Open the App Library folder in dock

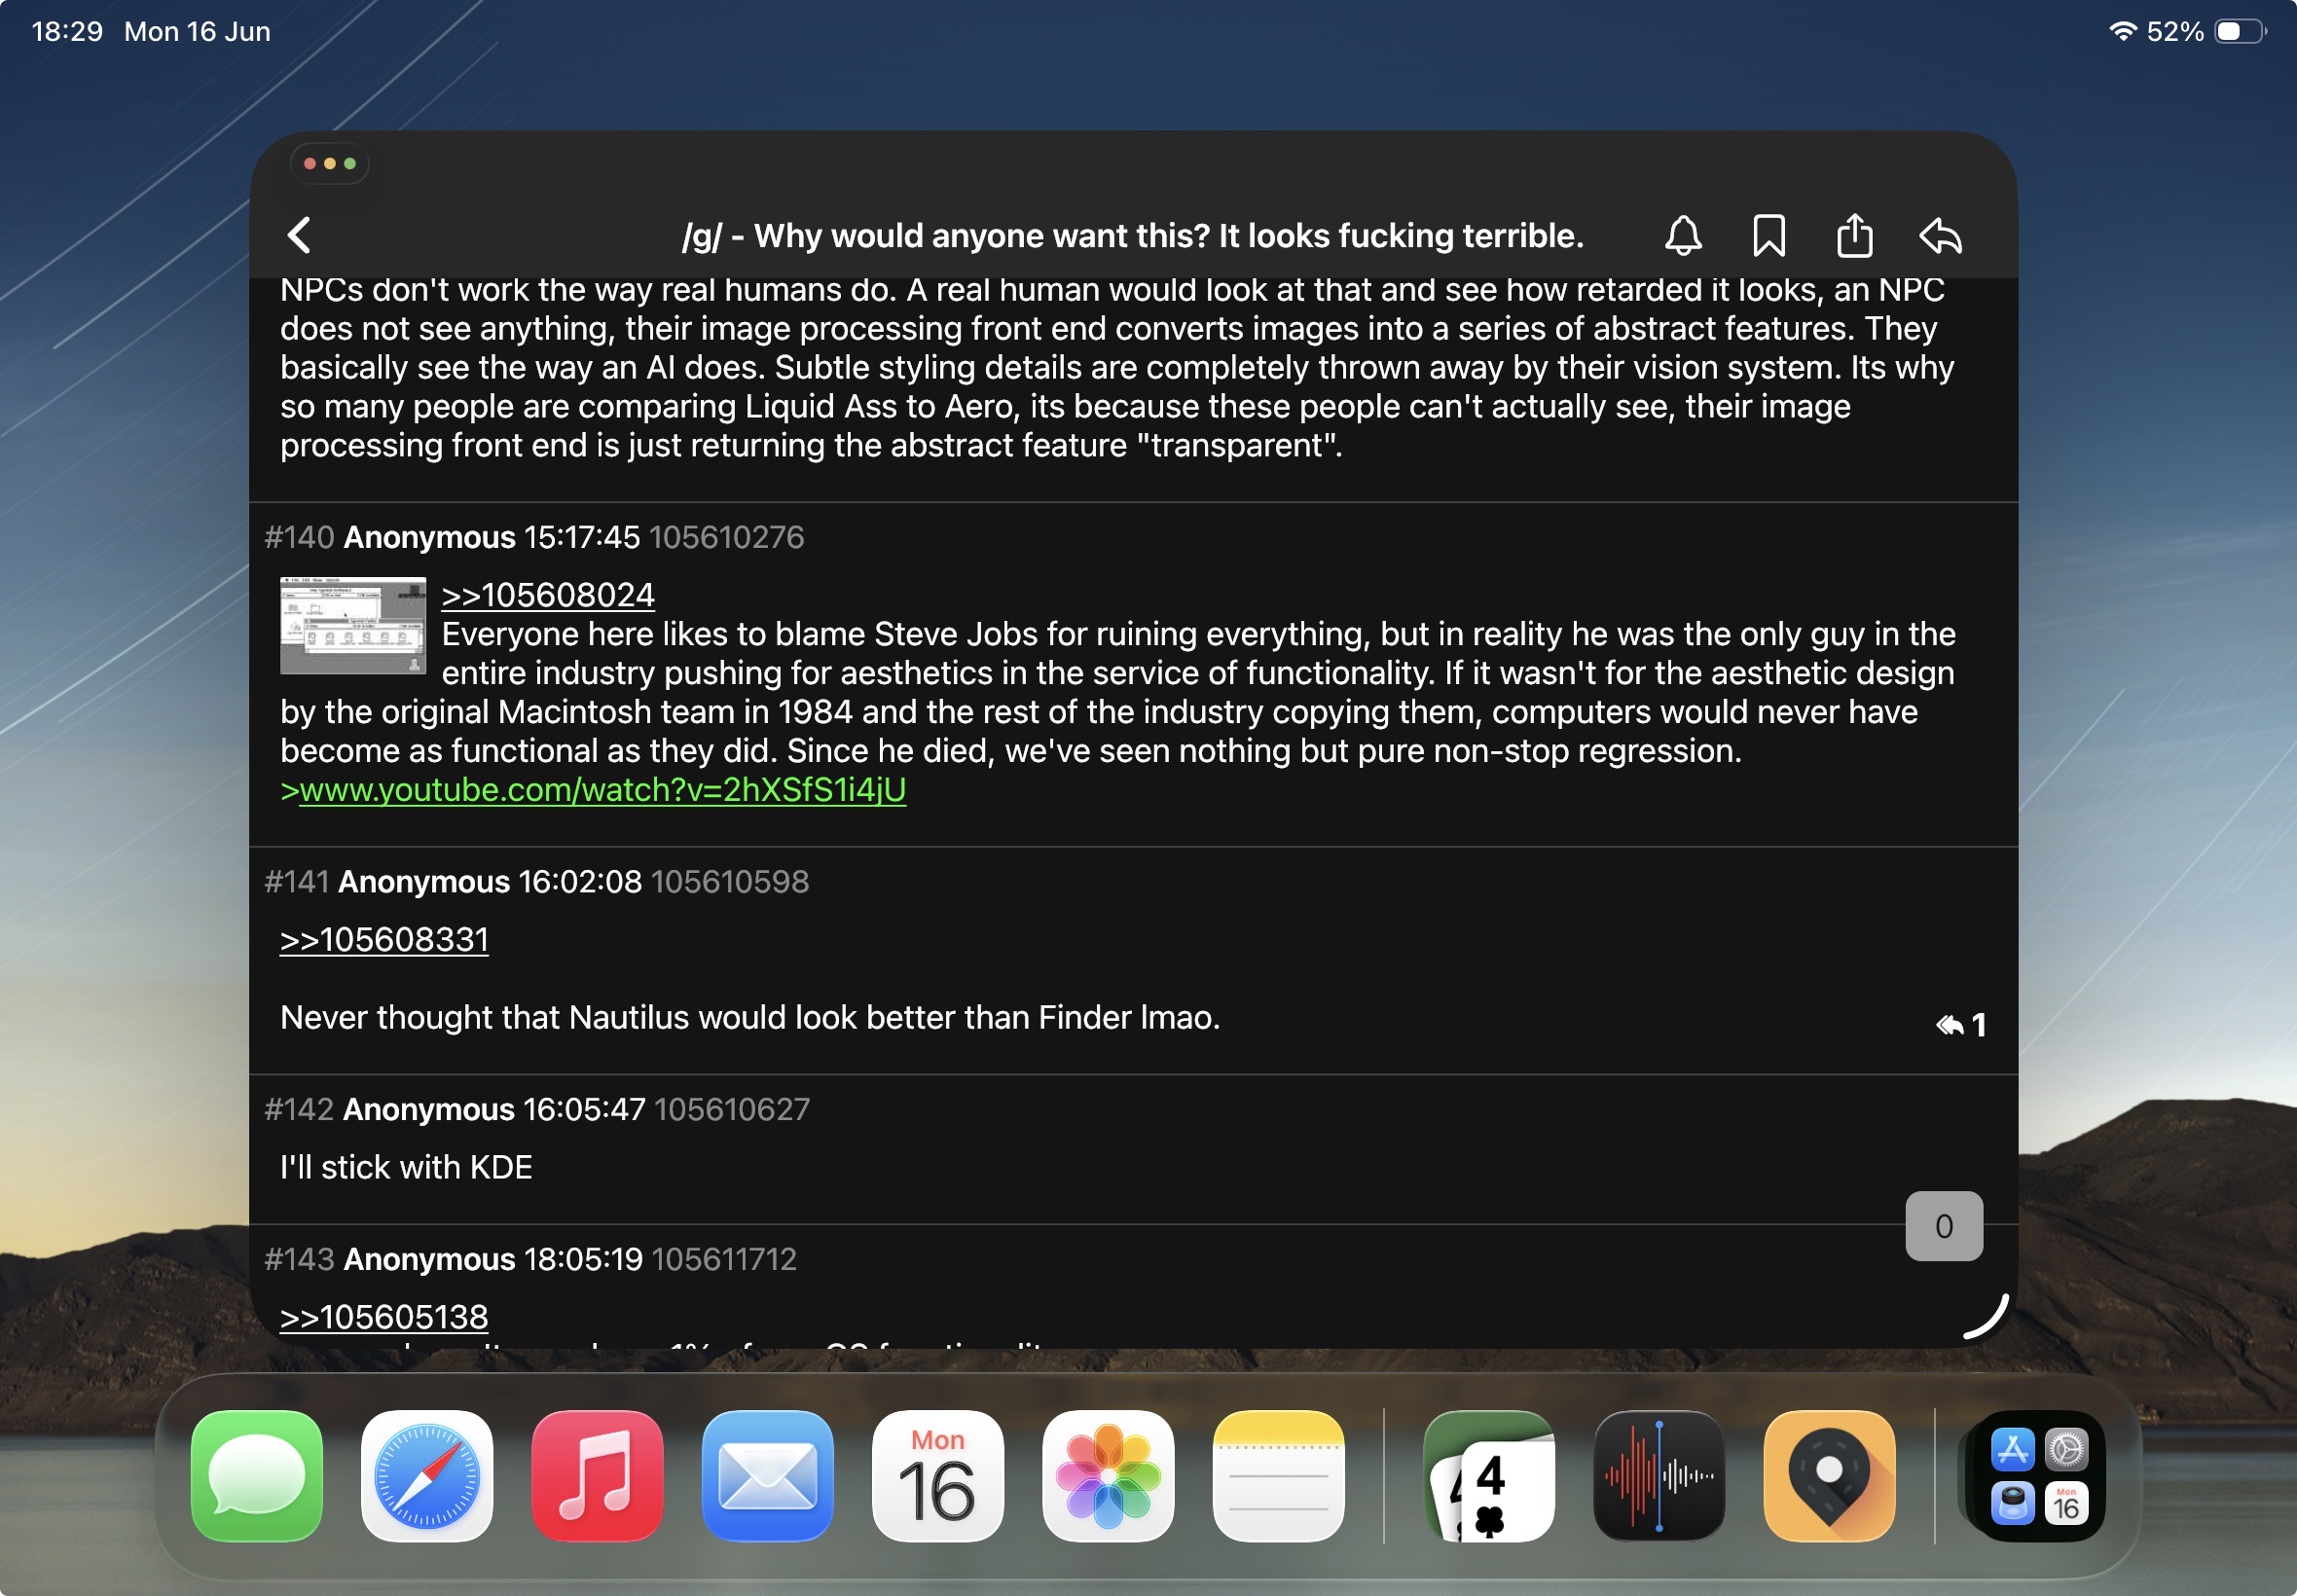2039,1476
